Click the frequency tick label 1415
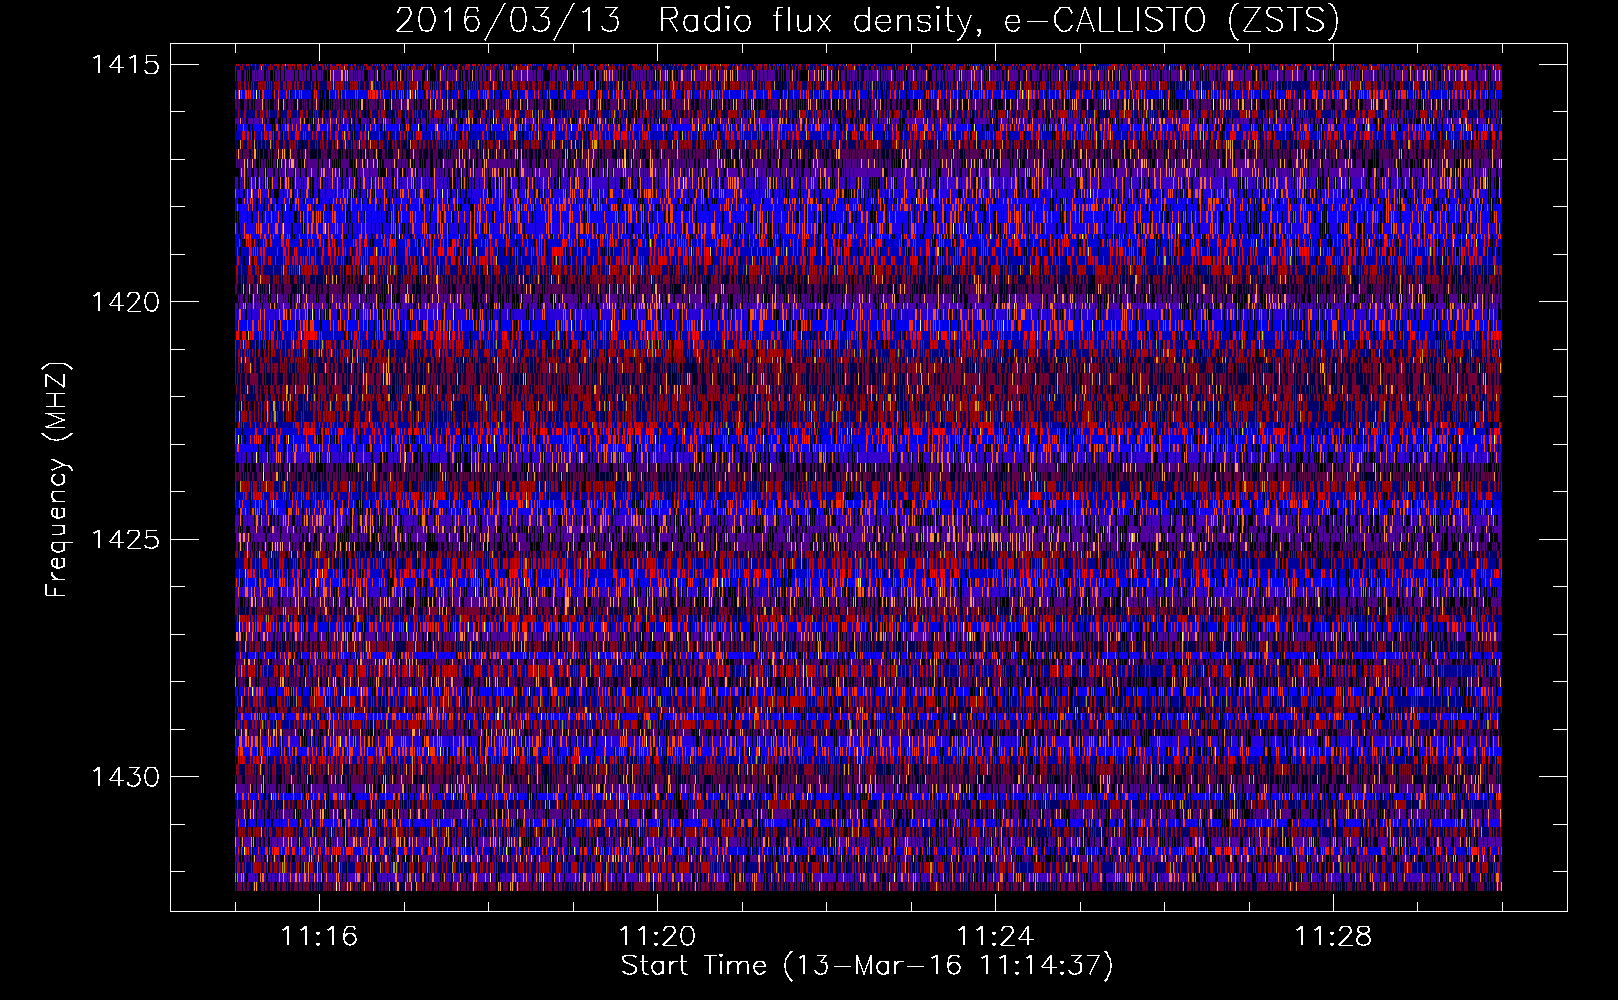1618x1000 pixels. tap(125, 65)
